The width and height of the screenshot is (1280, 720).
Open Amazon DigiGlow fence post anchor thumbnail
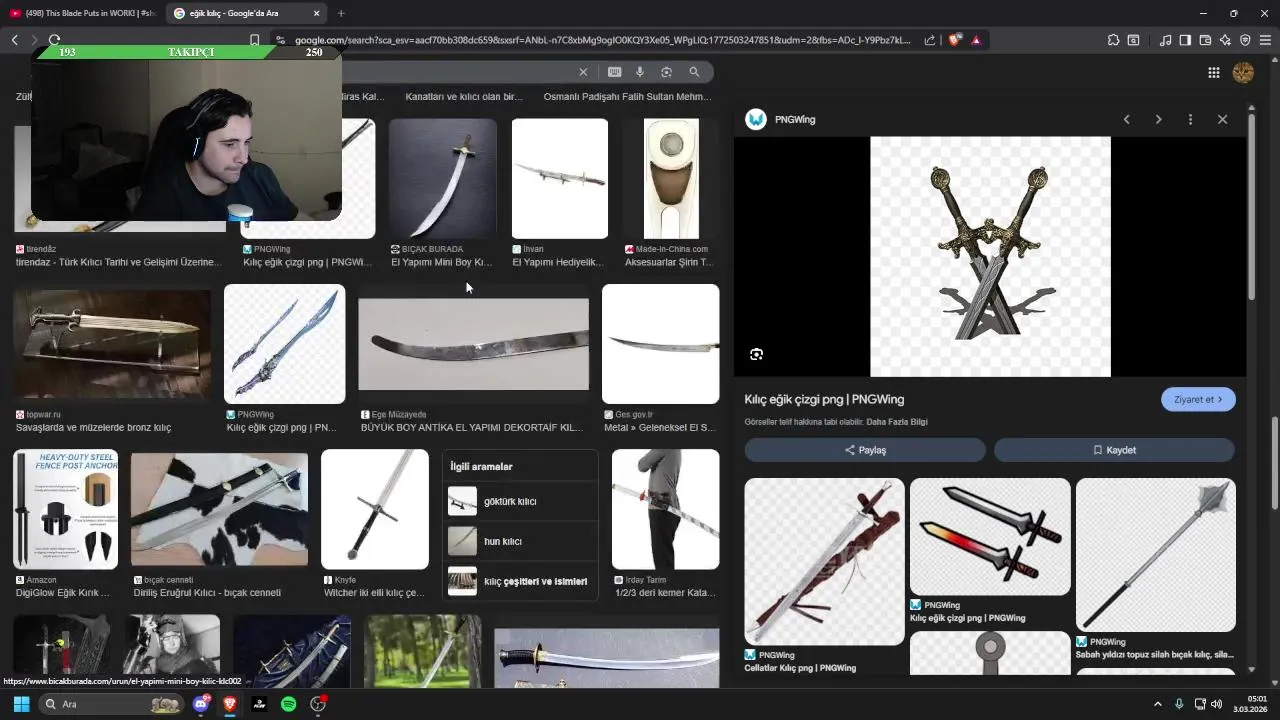point(65,509)
